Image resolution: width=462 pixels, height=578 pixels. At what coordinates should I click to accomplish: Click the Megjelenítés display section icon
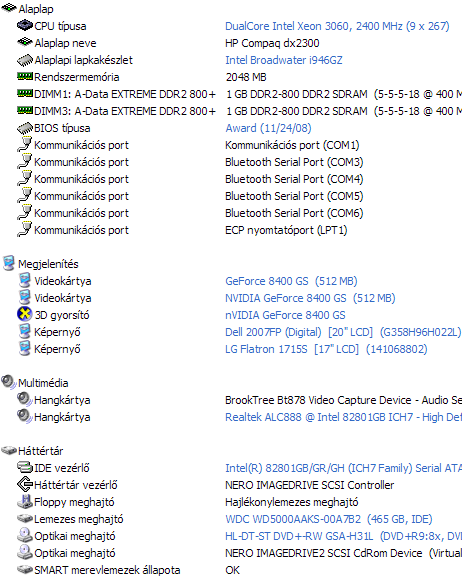9,263
